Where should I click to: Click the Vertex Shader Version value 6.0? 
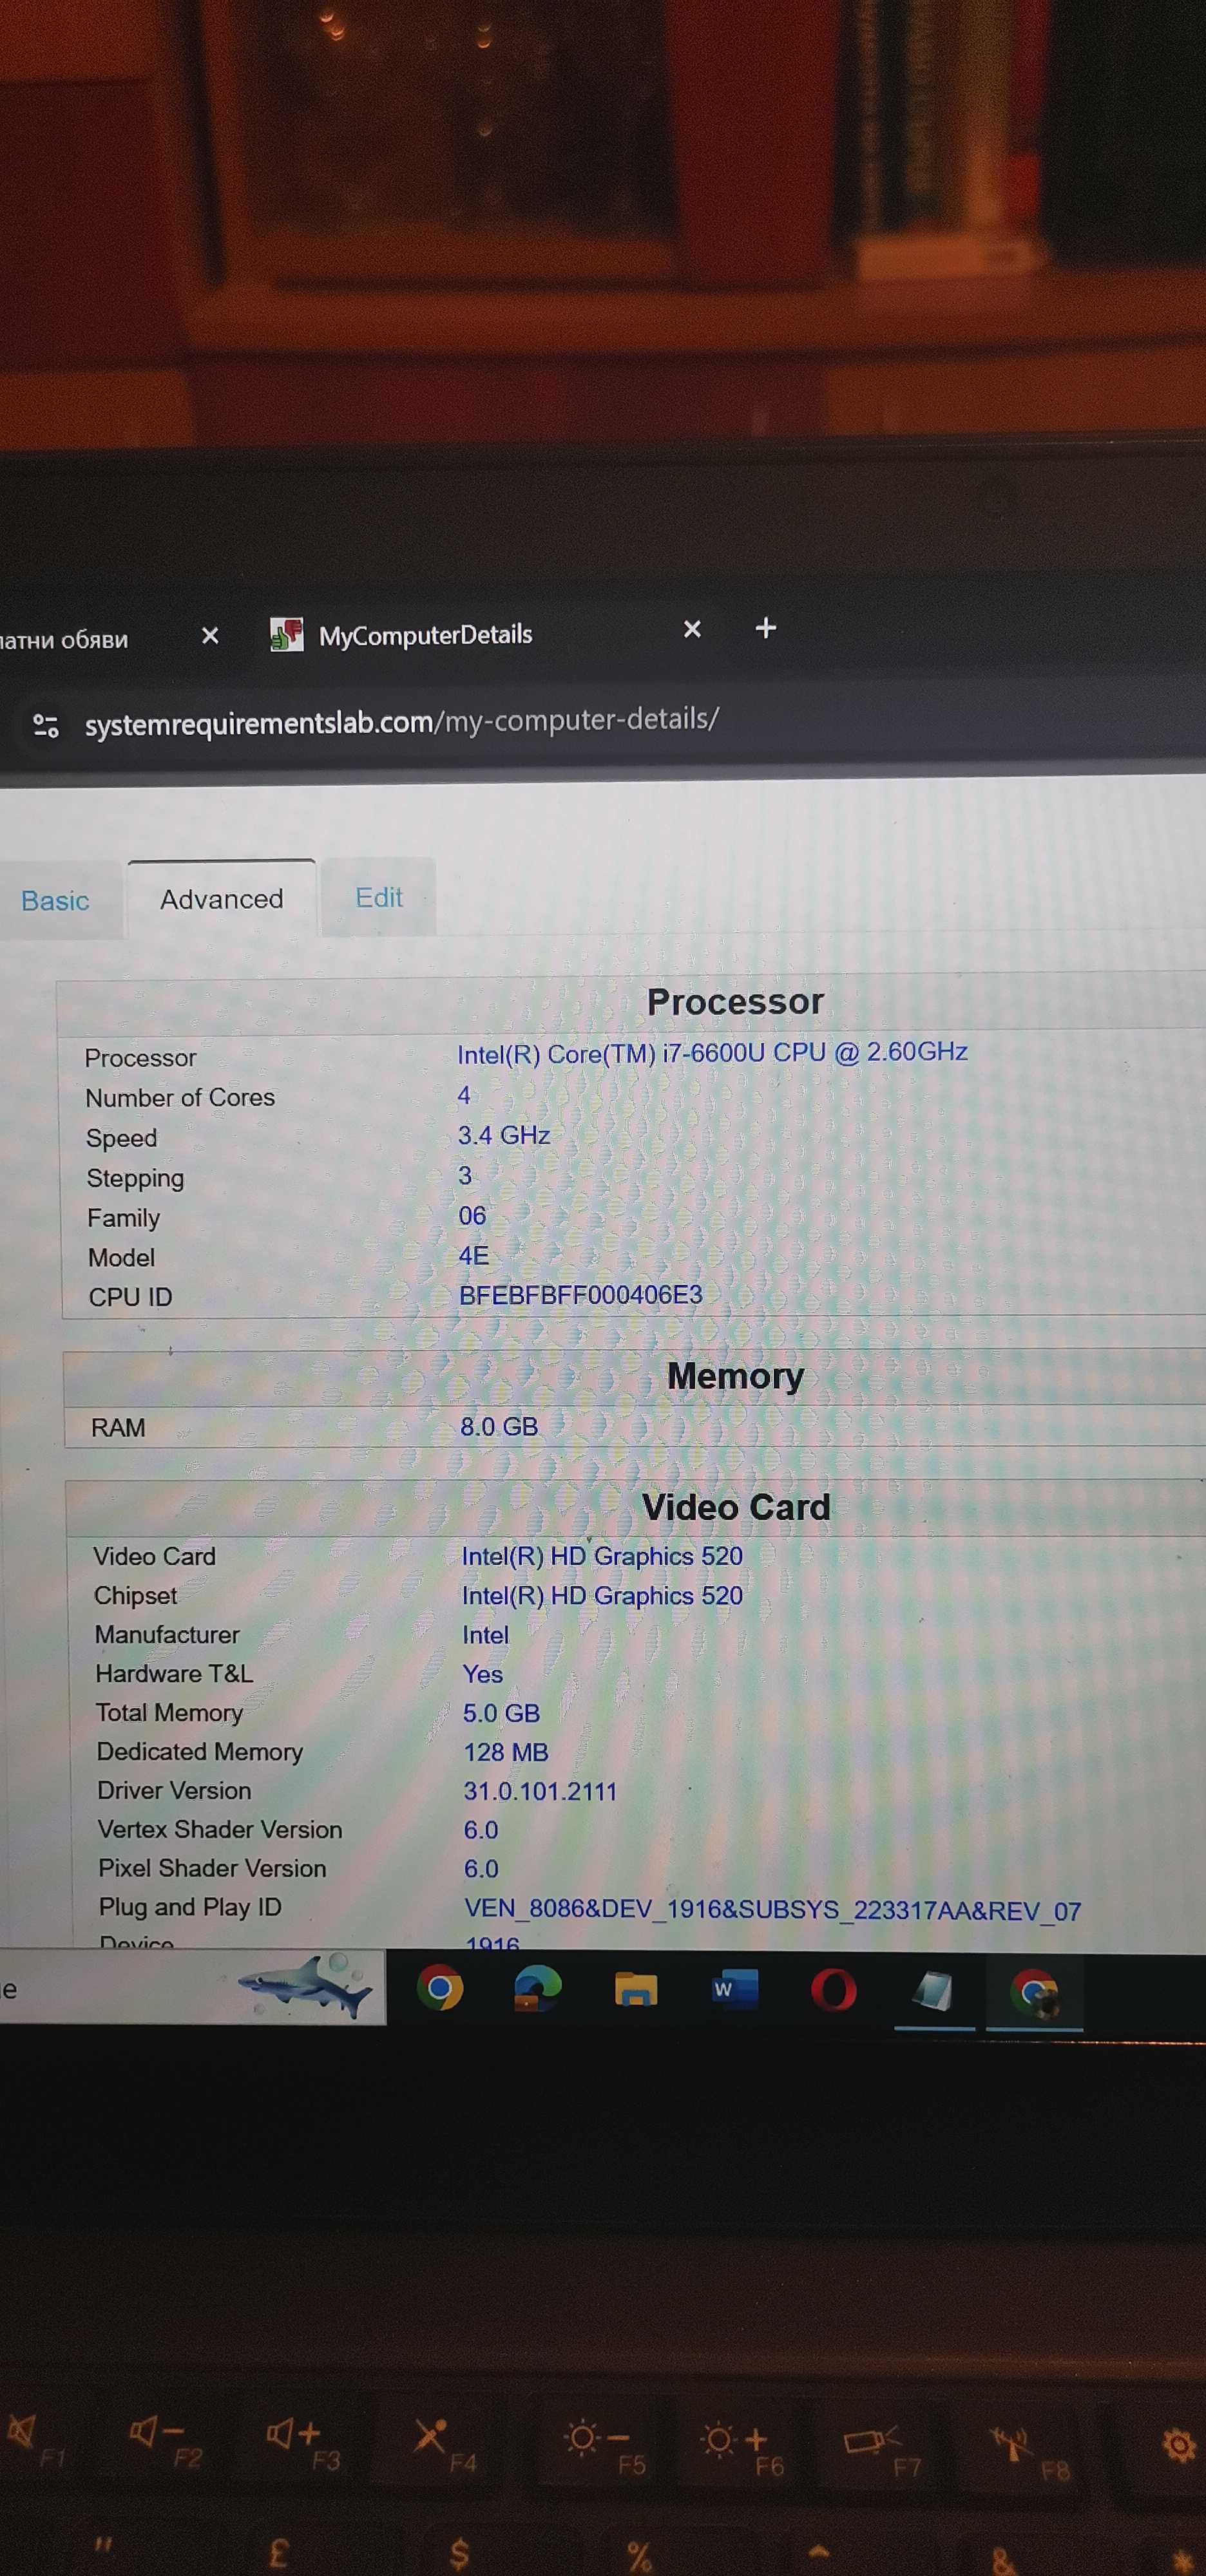click(x=481, y=1830)
